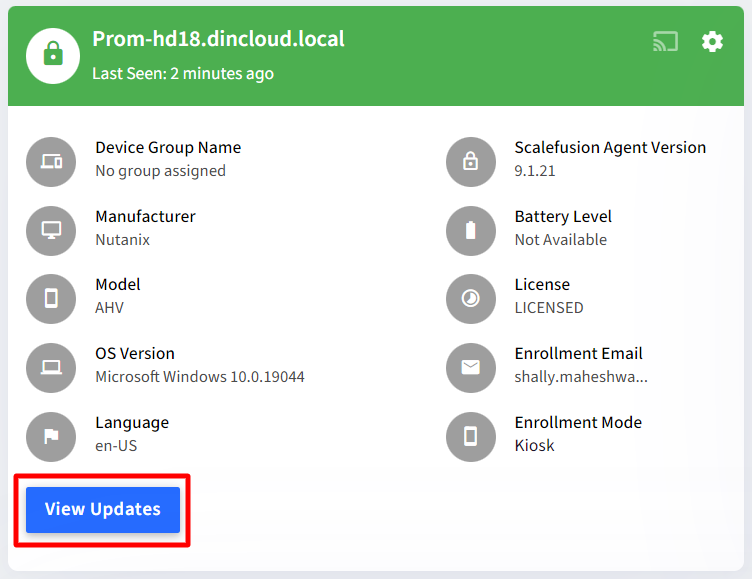752x579 pixels.
Task: Click the Scalefusion Agent Version label
Action: pyautogui.click(x=610, y=148)
